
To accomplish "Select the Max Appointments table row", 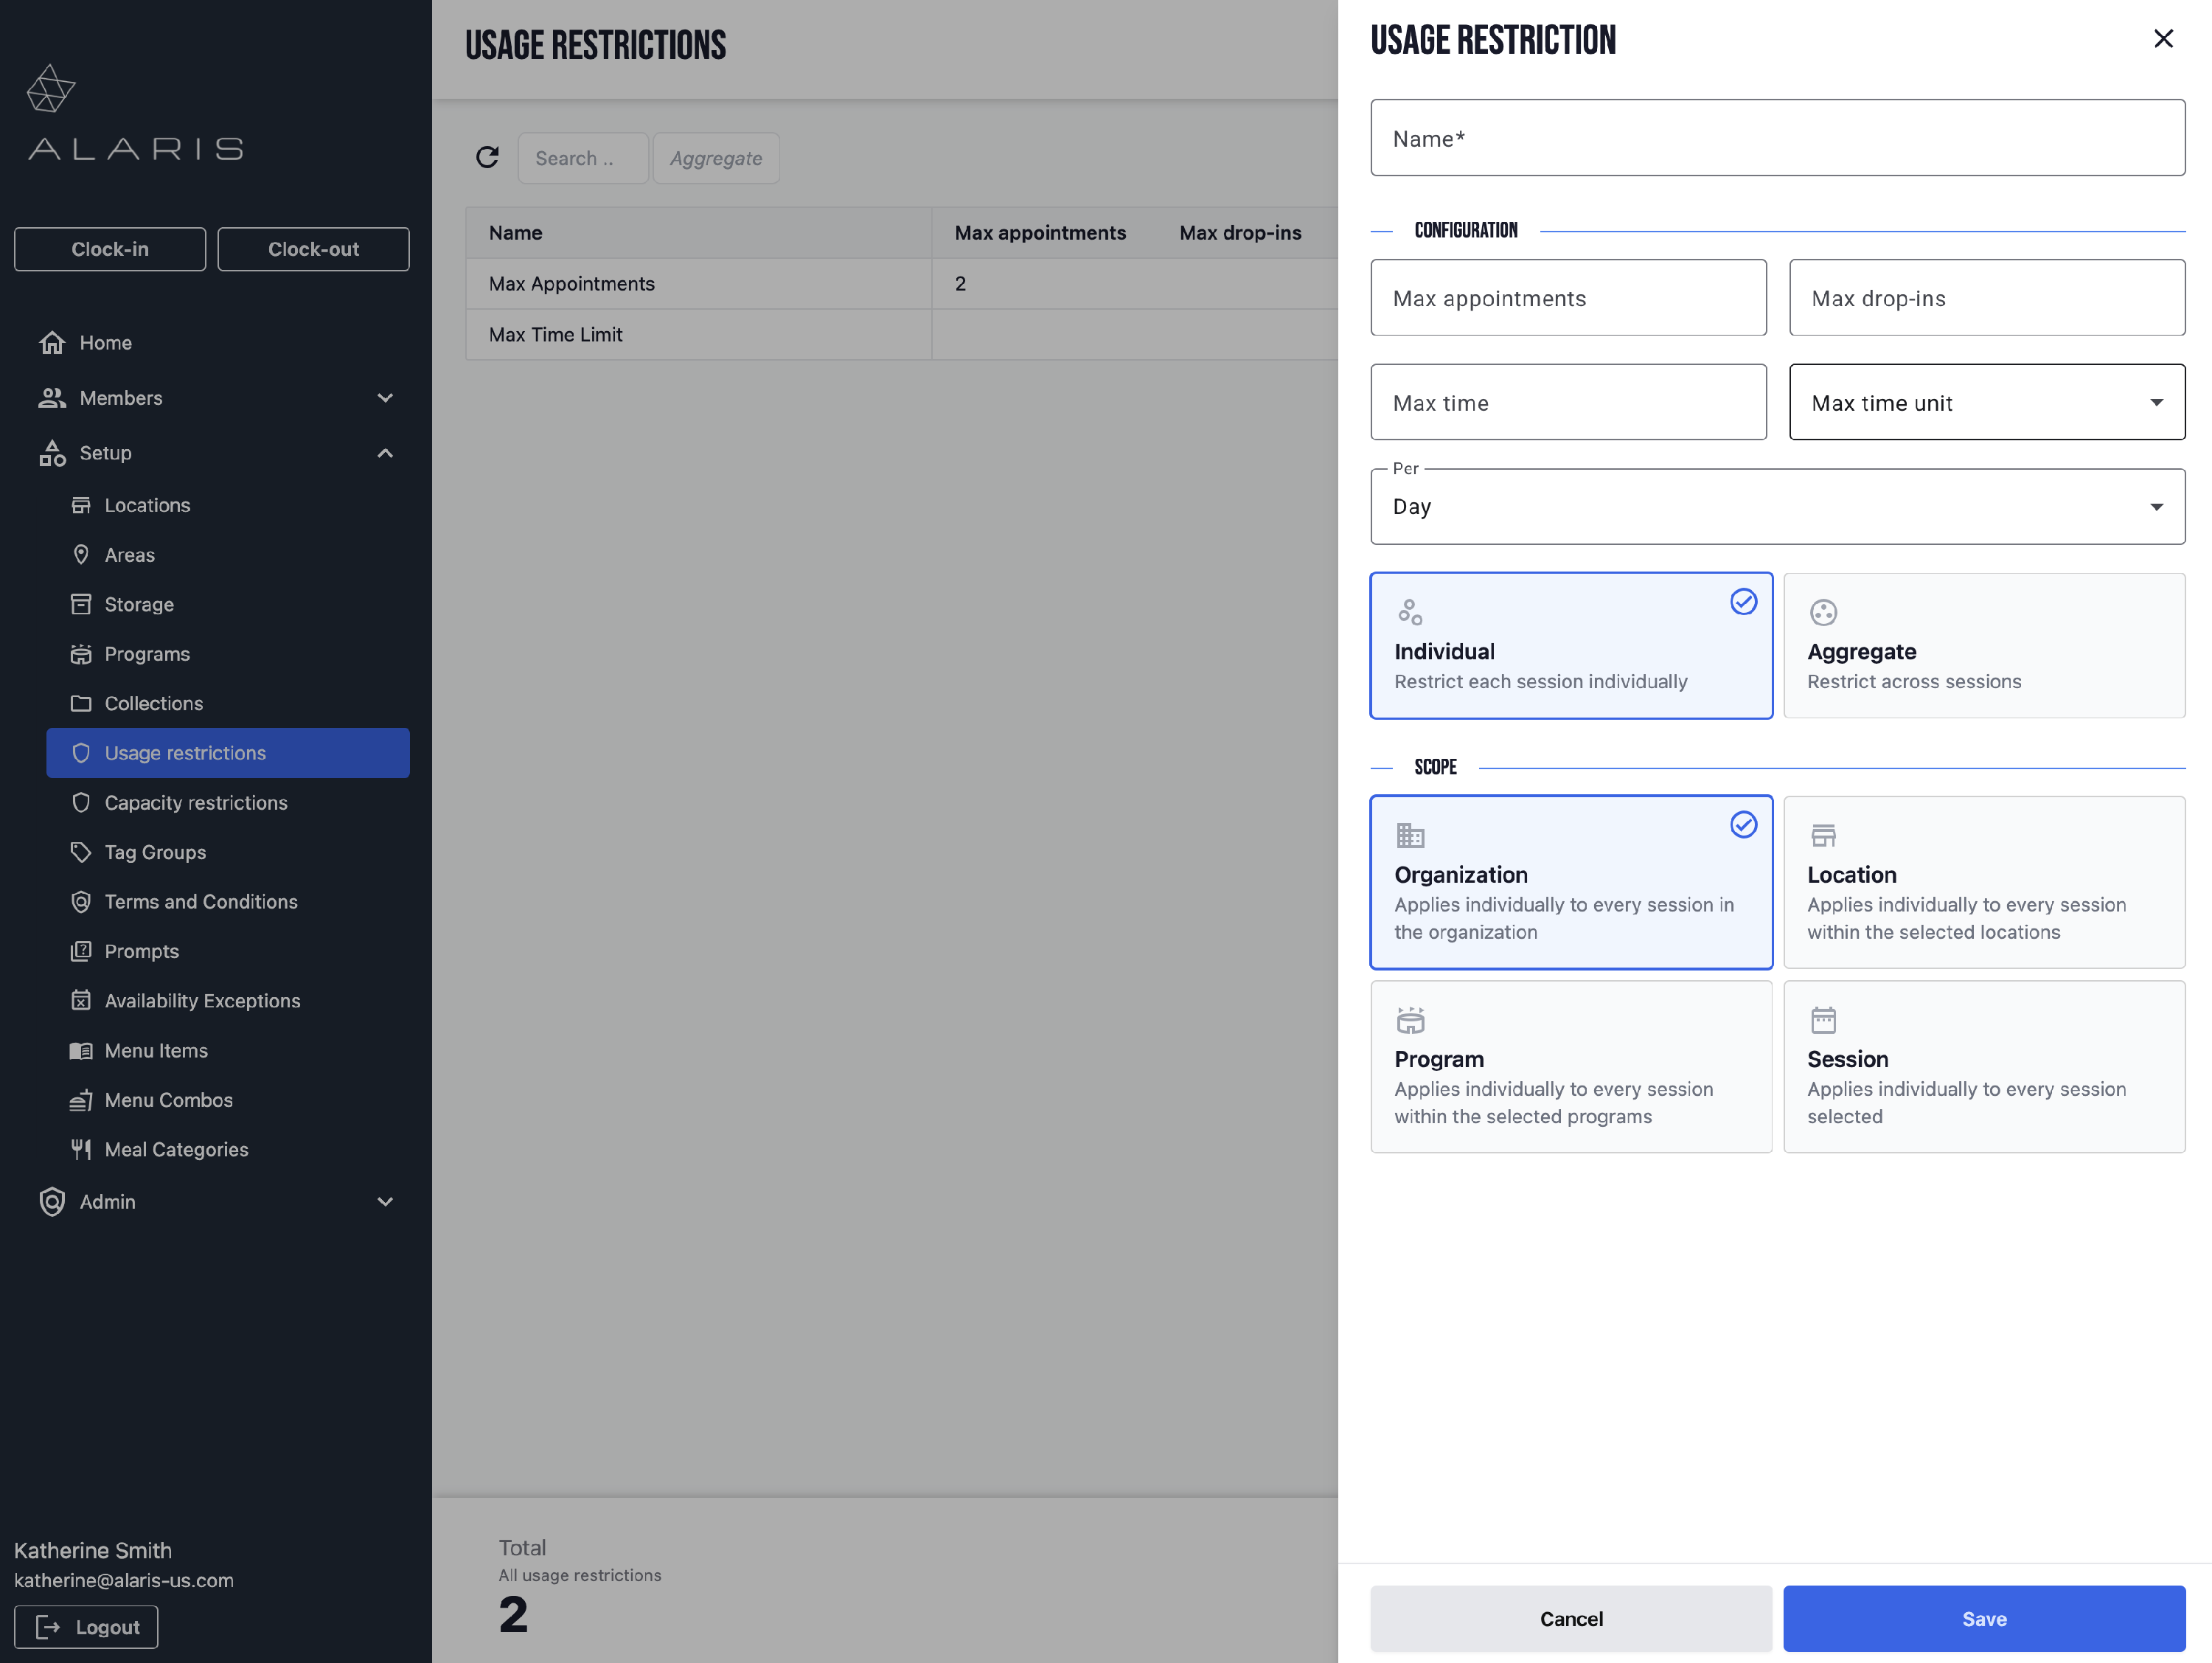I will pyautogui.click(x=901, y=284).
